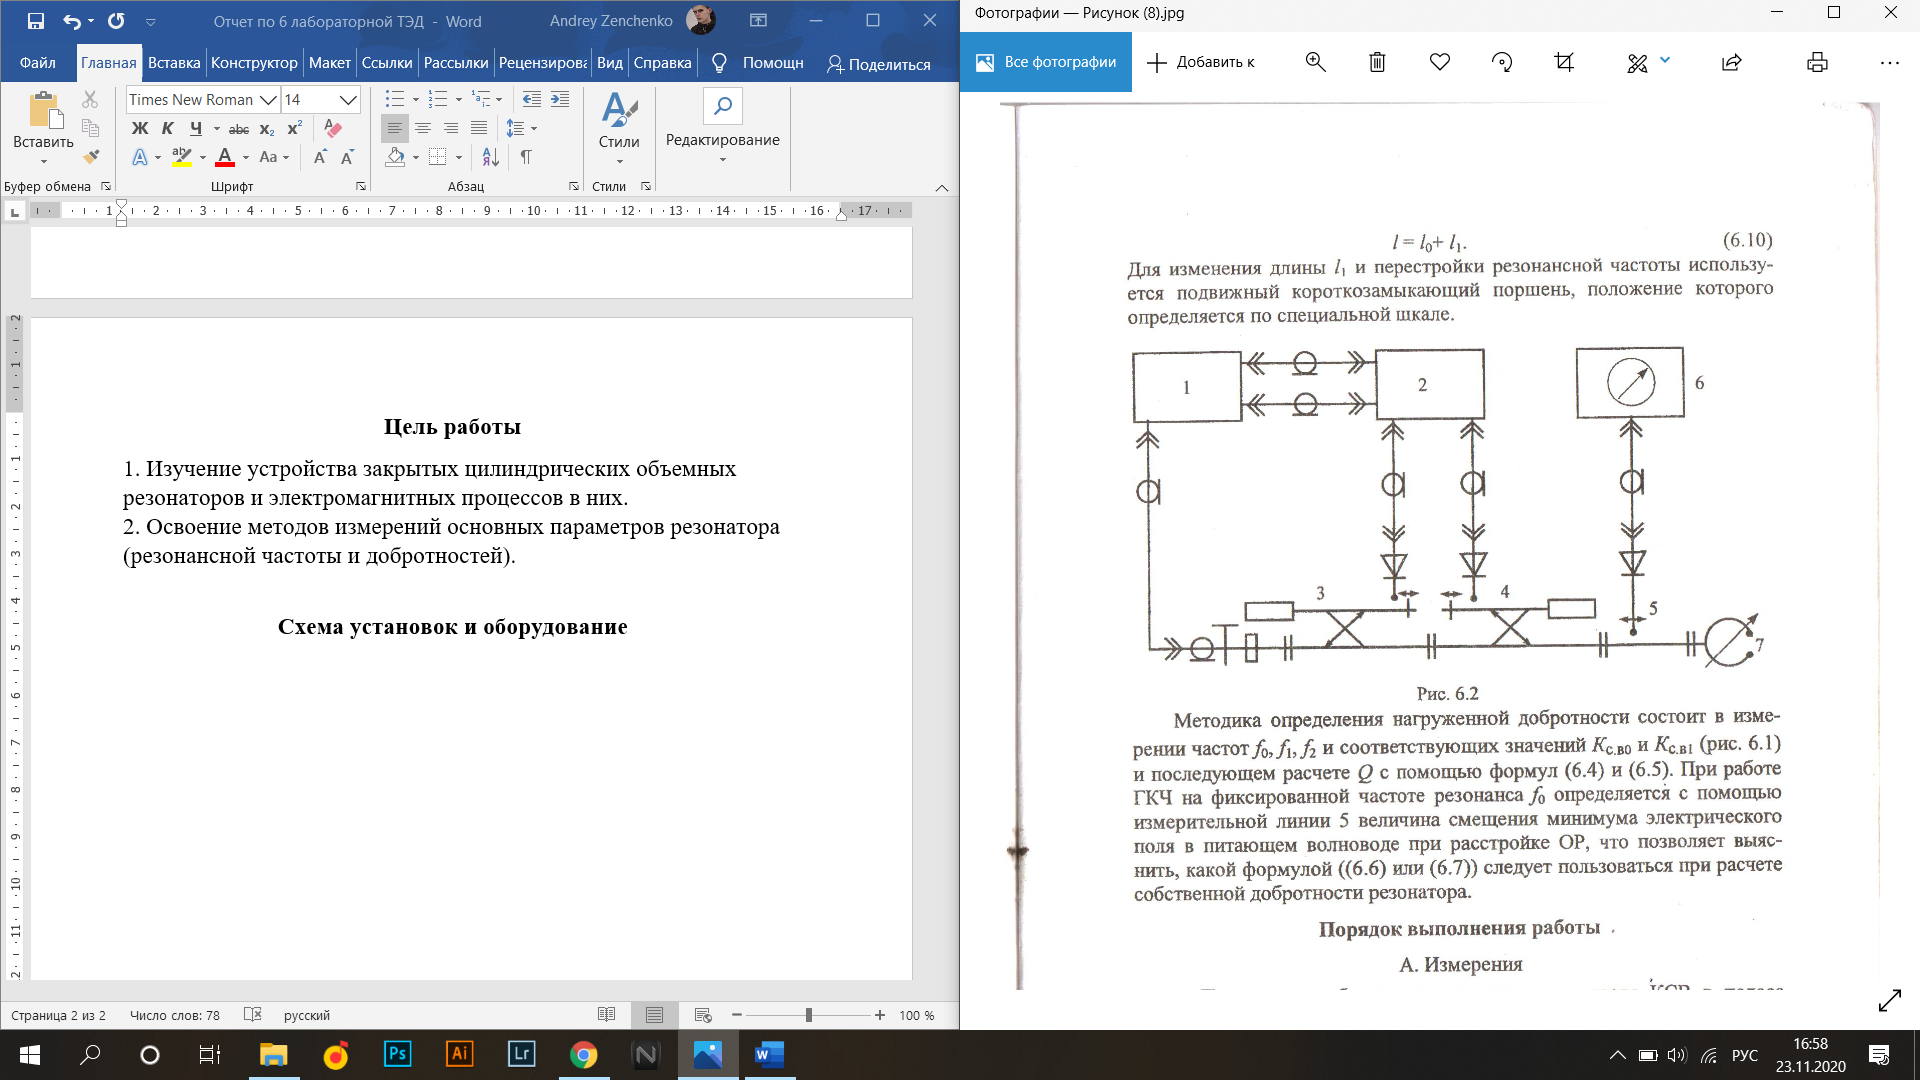Crop the photo
The height and width of the screenshot is (1080, 1920).
tap(1564, 62)
